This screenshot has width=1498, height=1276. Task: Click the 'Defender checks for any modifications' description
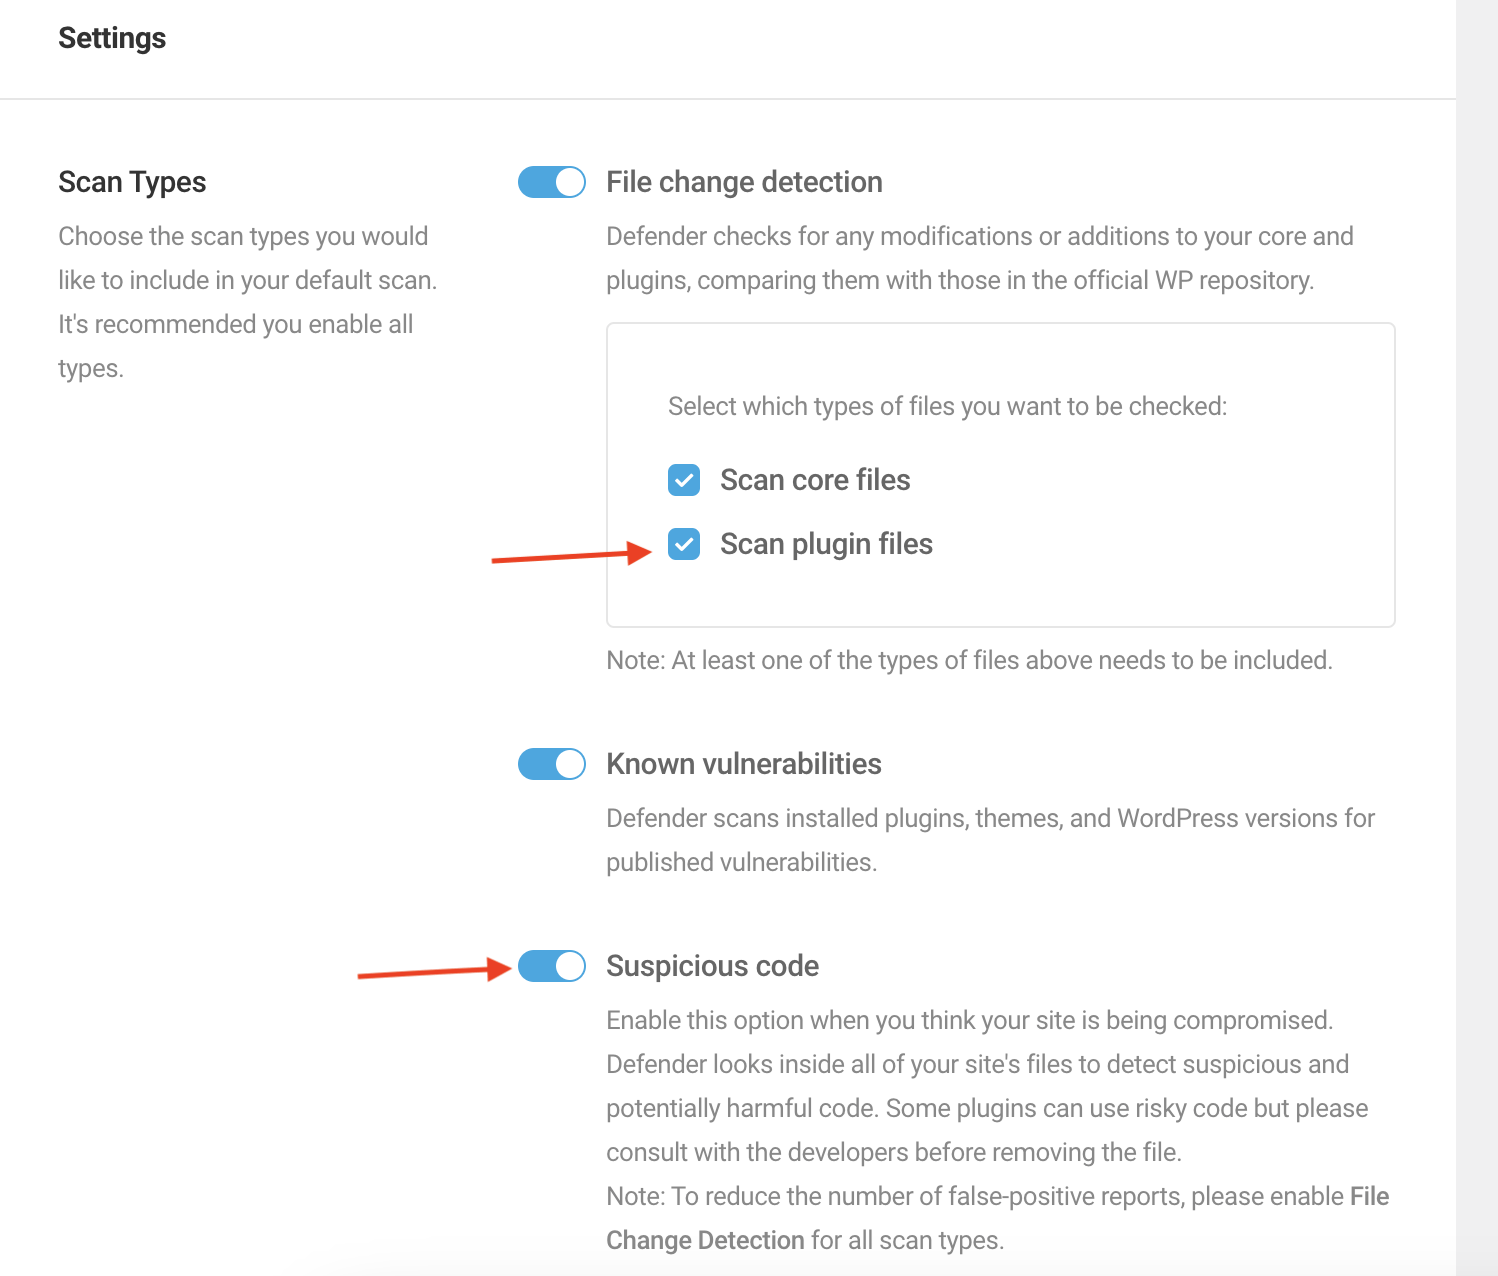tap(979, 236)
